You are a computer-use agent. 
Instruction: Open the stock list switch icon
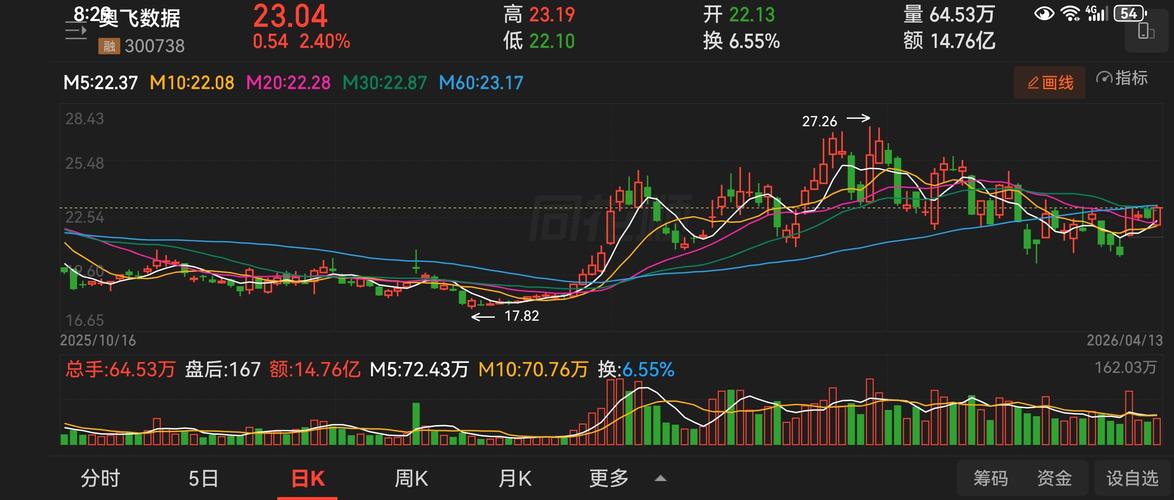(76, 31)
